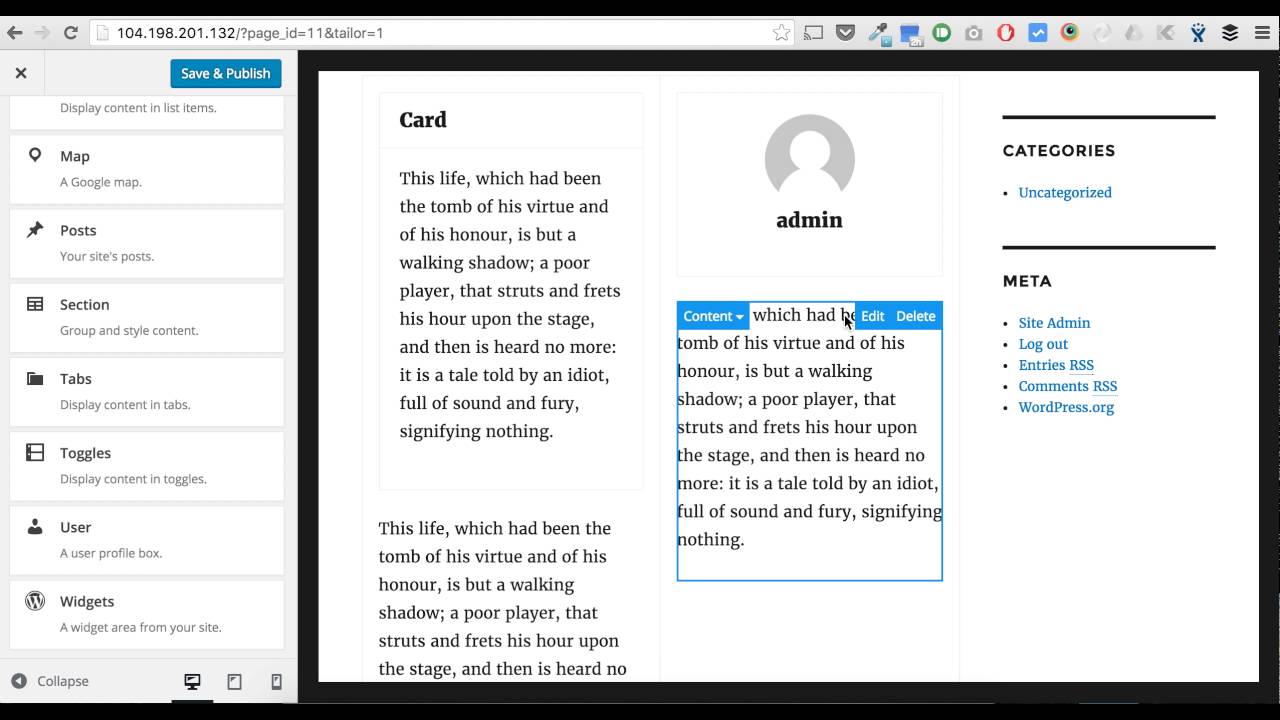
Task: Click the paragraph inside the Card
Action: [510, 305]
